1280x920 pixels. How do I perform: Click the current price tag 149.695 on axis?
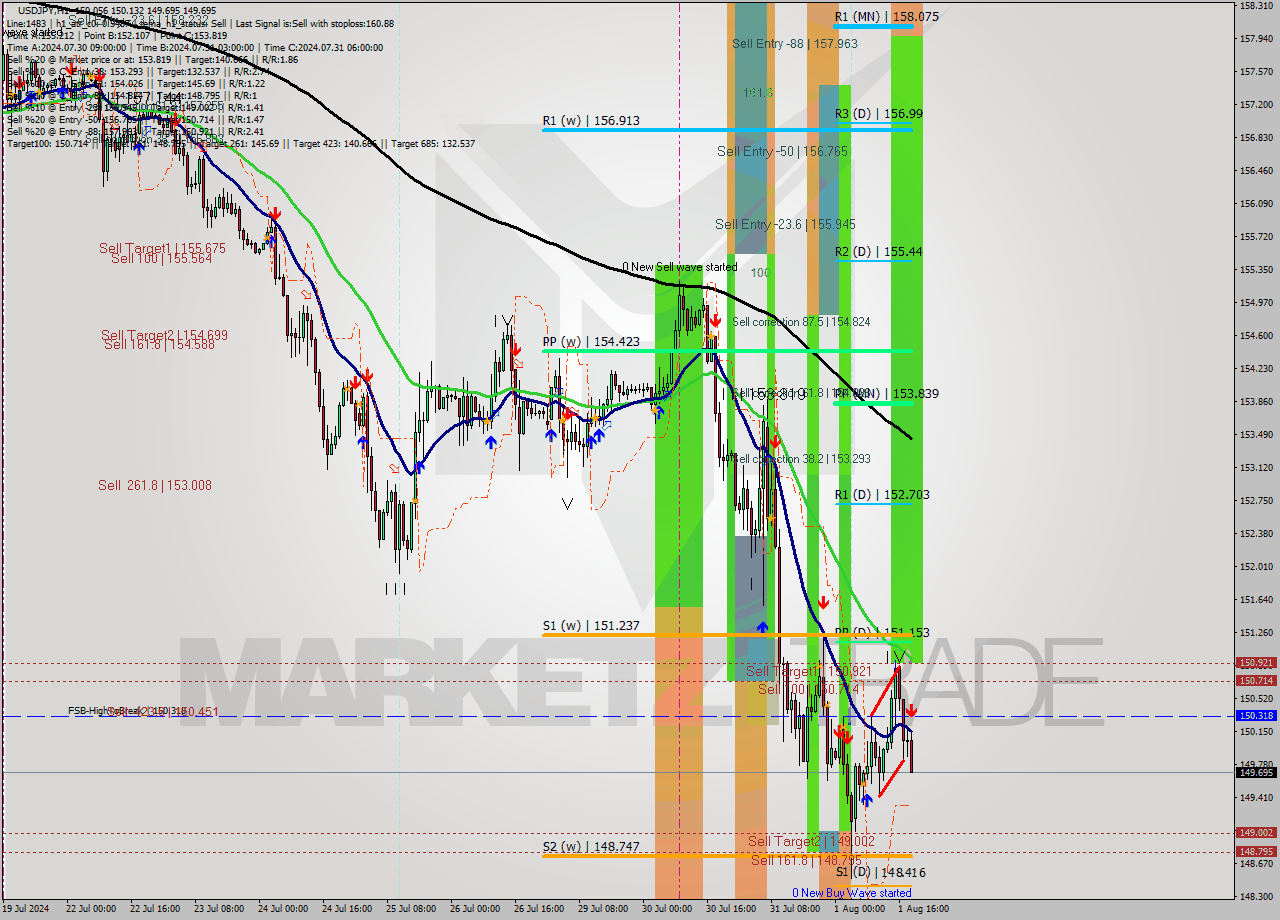[x=1257, y=773]
